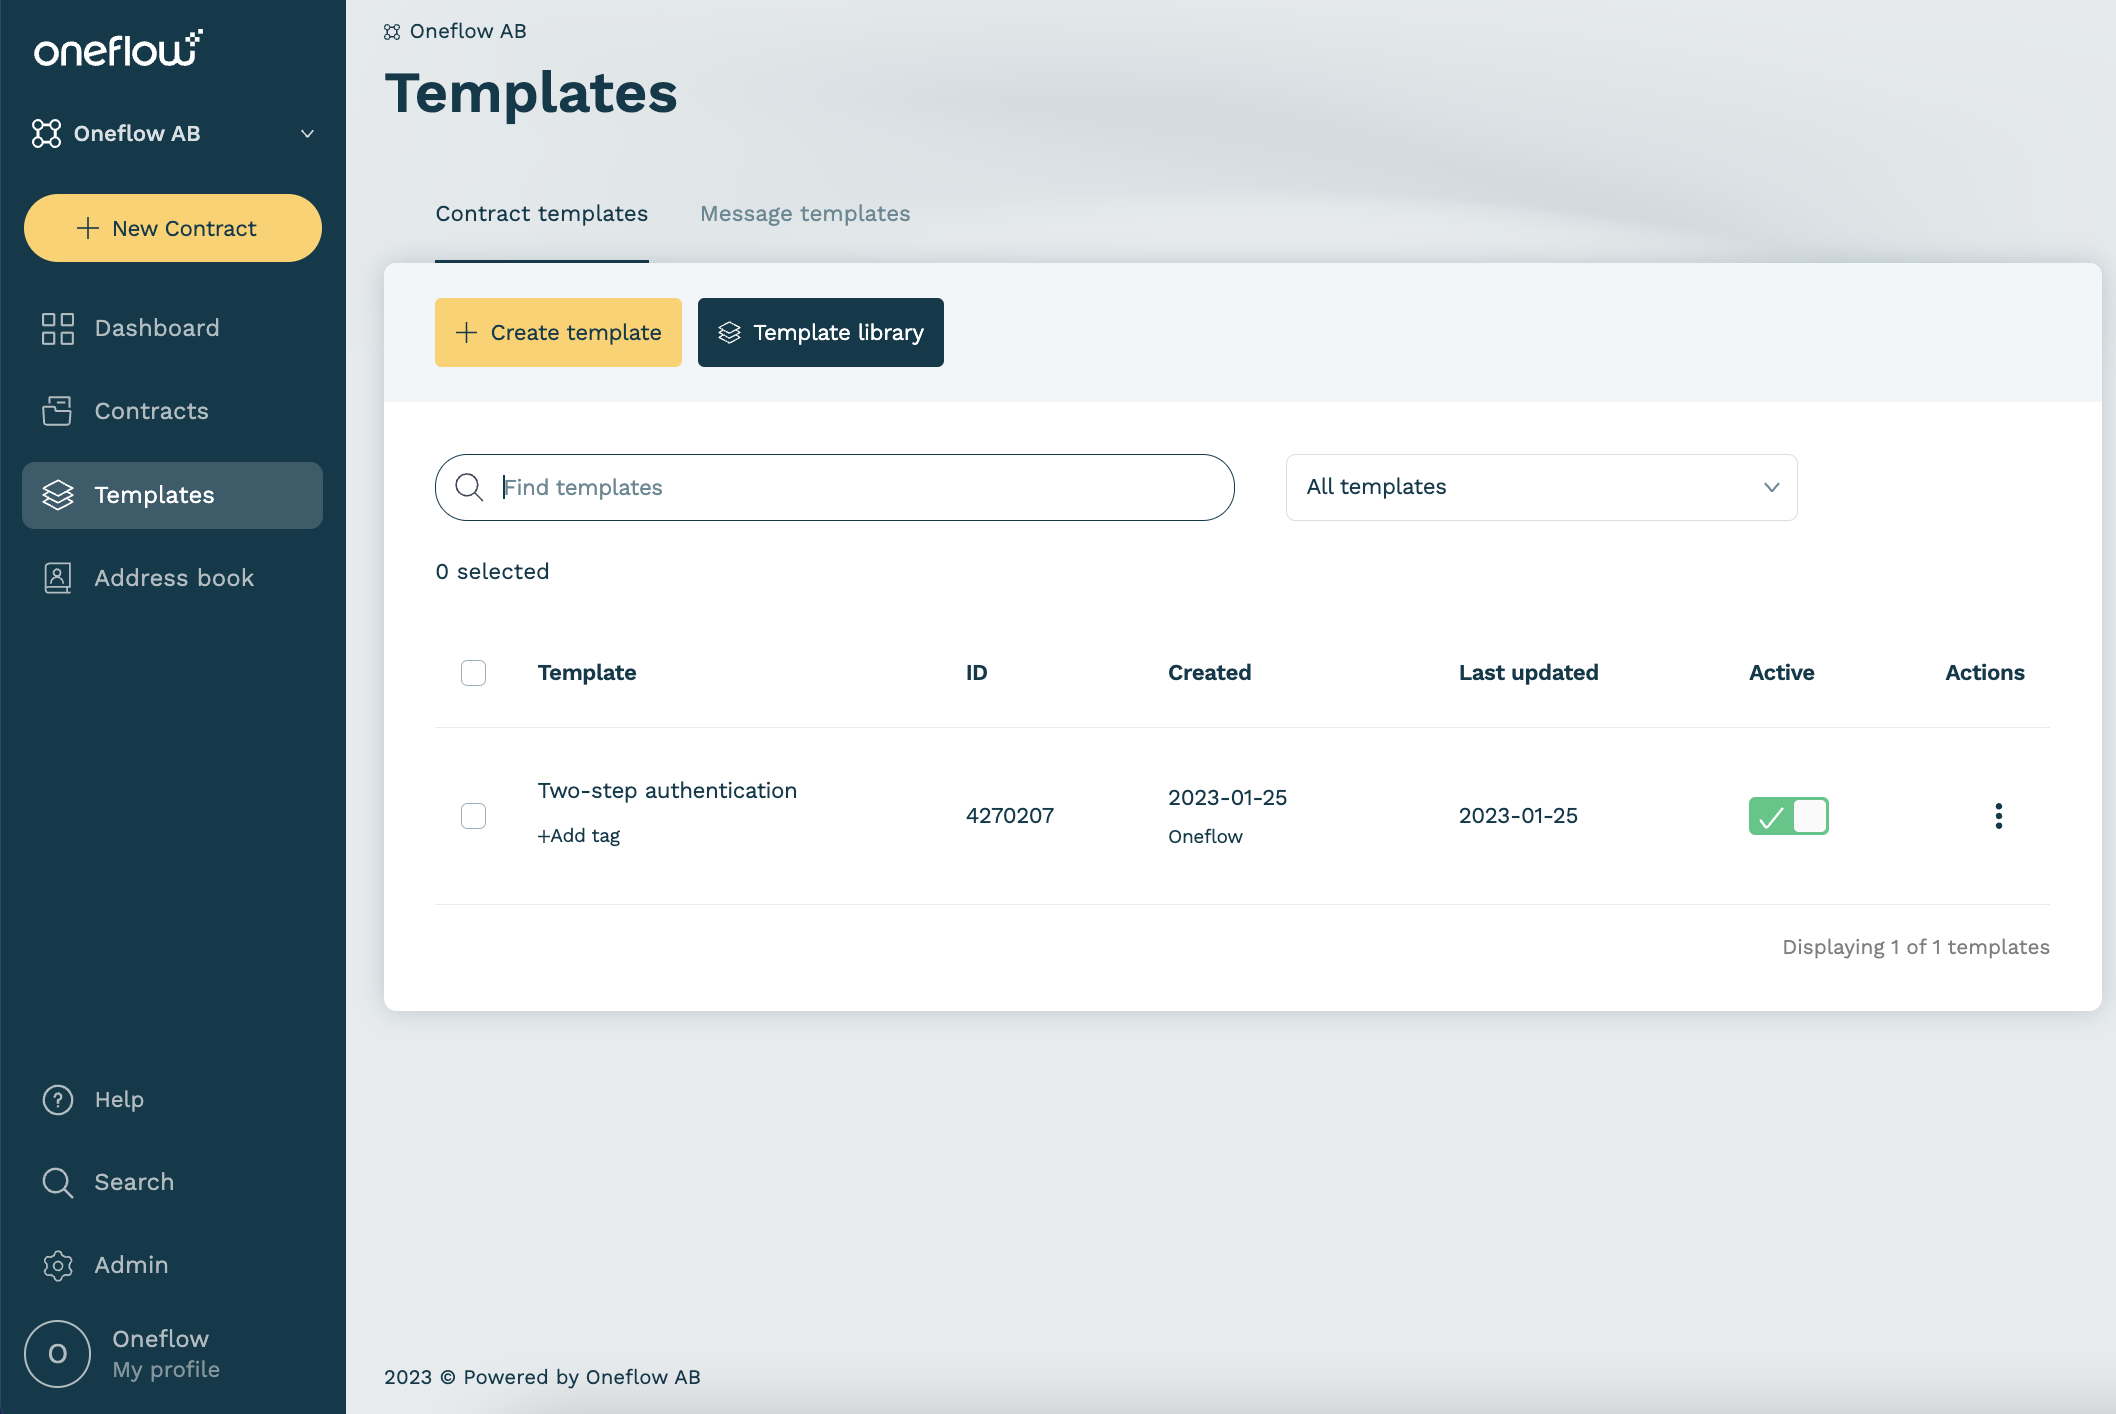The height and width of the screenshot is (1414, 2116).
Task: Open Admin settings gear icon
Action: coord(58,1265)
